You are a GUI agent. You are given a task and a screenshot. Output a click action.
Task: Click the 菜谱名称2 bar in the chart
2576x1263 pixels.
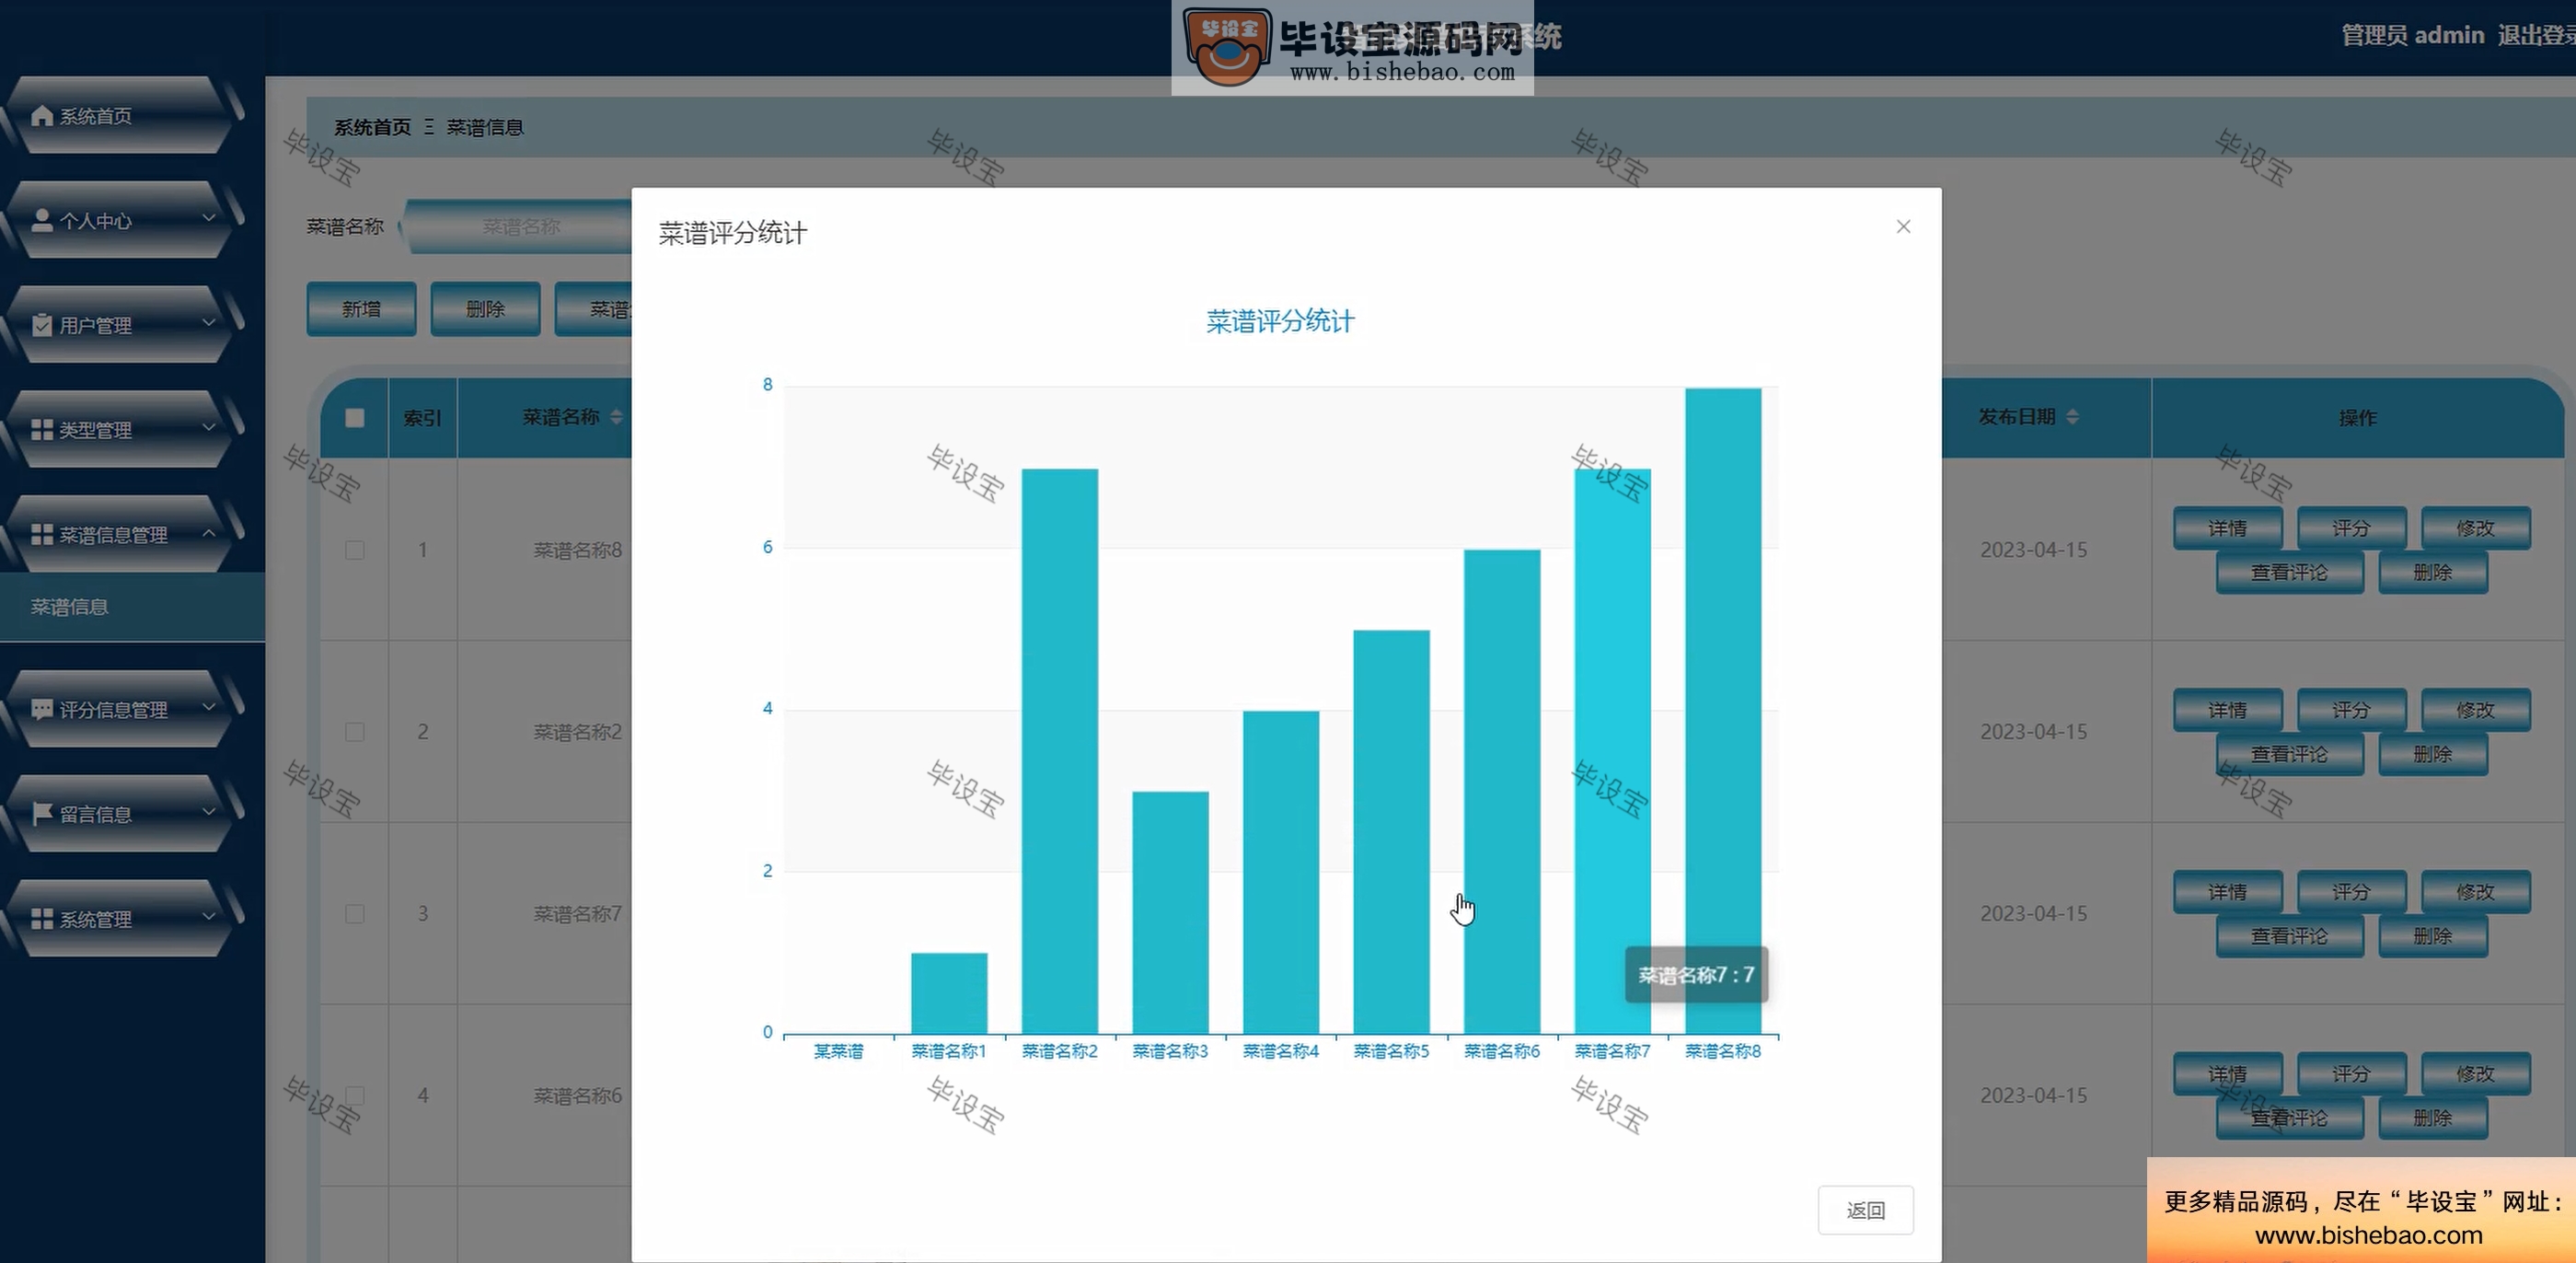(x=1059, y=751)
